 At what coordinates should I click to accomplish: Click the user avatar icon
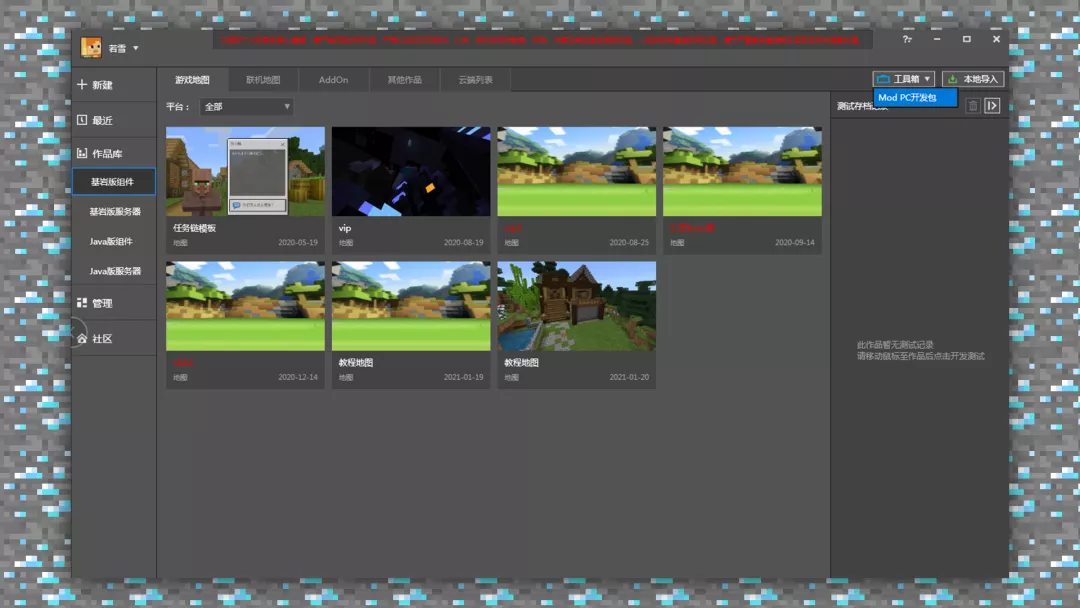point(91,47)
